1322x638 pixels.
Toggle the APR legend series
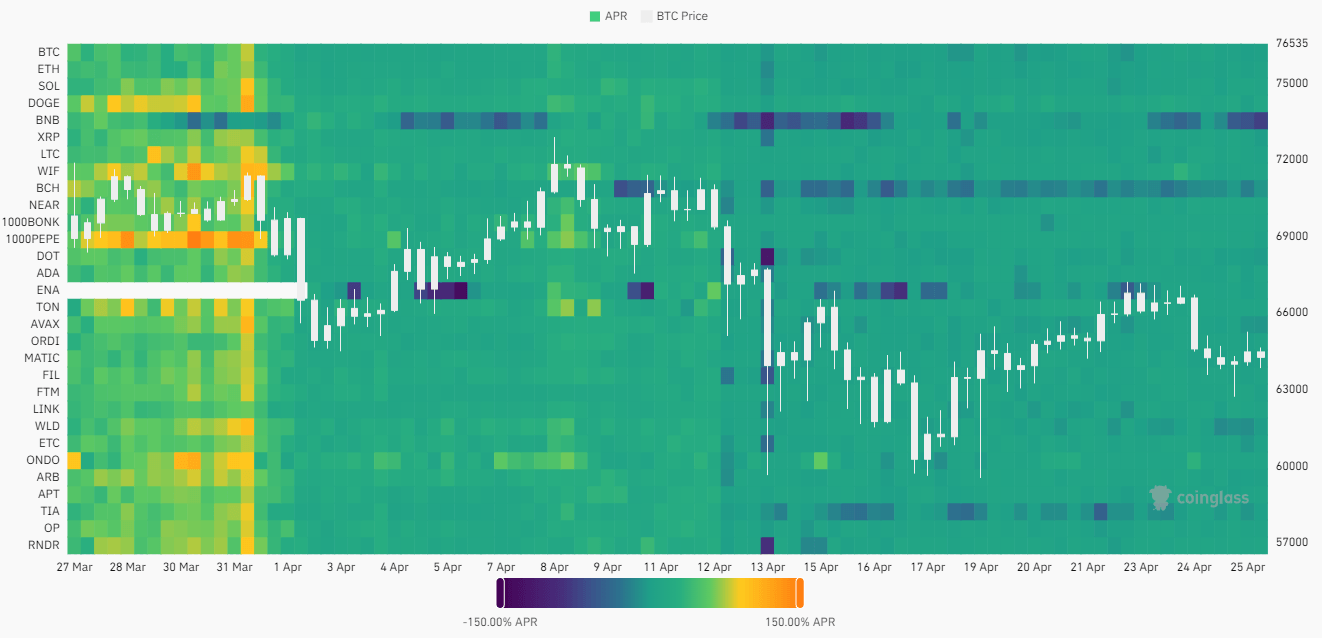[x=615, y=16]
